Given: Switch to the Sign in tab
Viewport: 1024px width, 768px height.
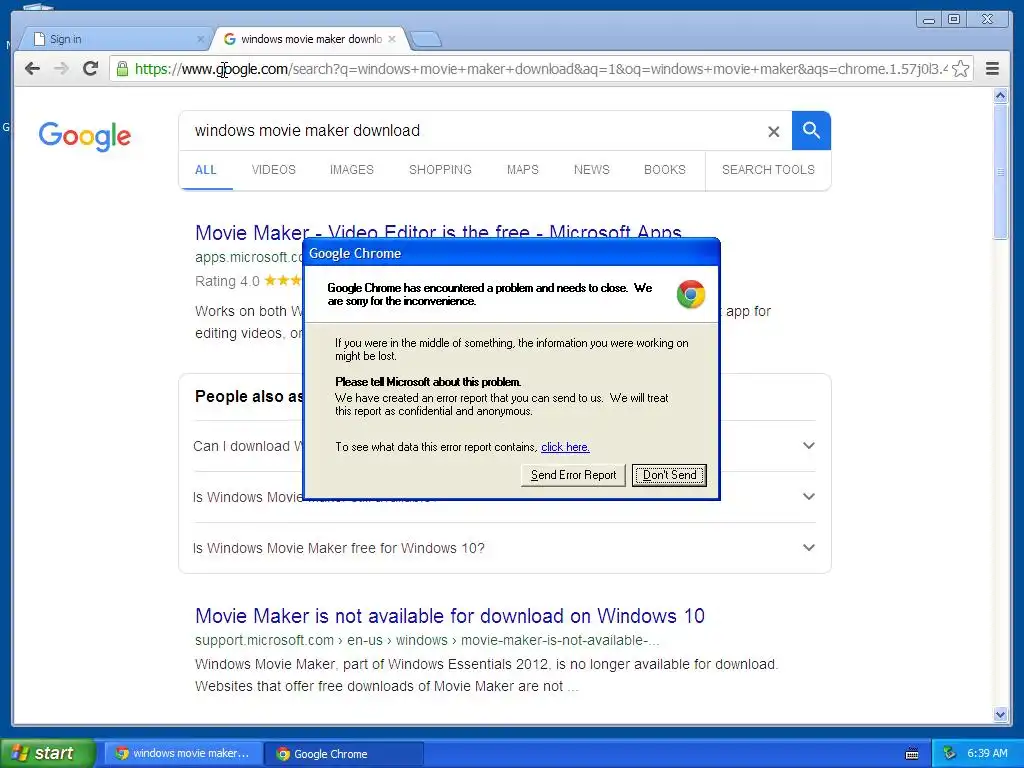Looking at the screenshot, I should [115, 39].
